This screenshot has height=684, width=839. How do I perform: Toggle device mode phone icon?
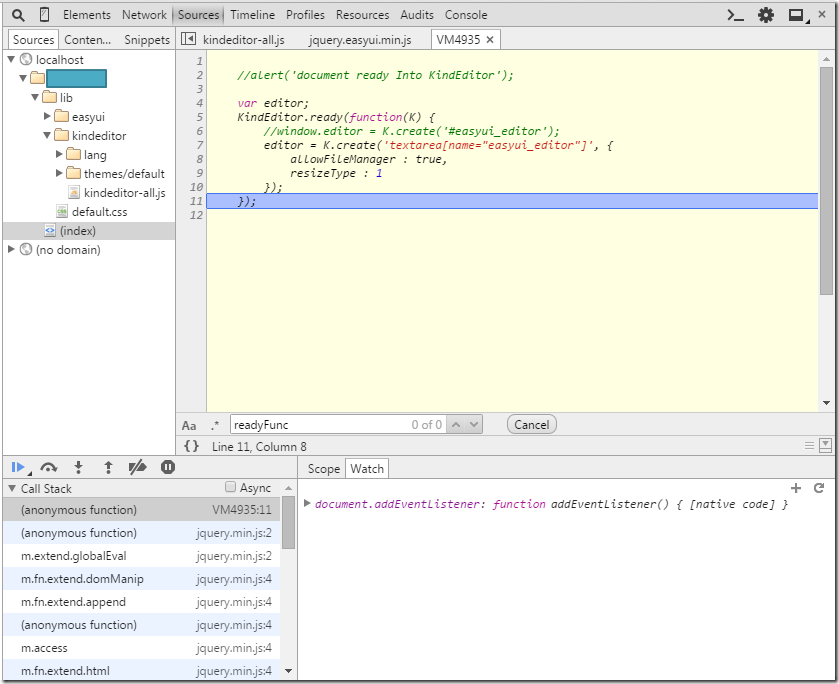coord(44,15)
